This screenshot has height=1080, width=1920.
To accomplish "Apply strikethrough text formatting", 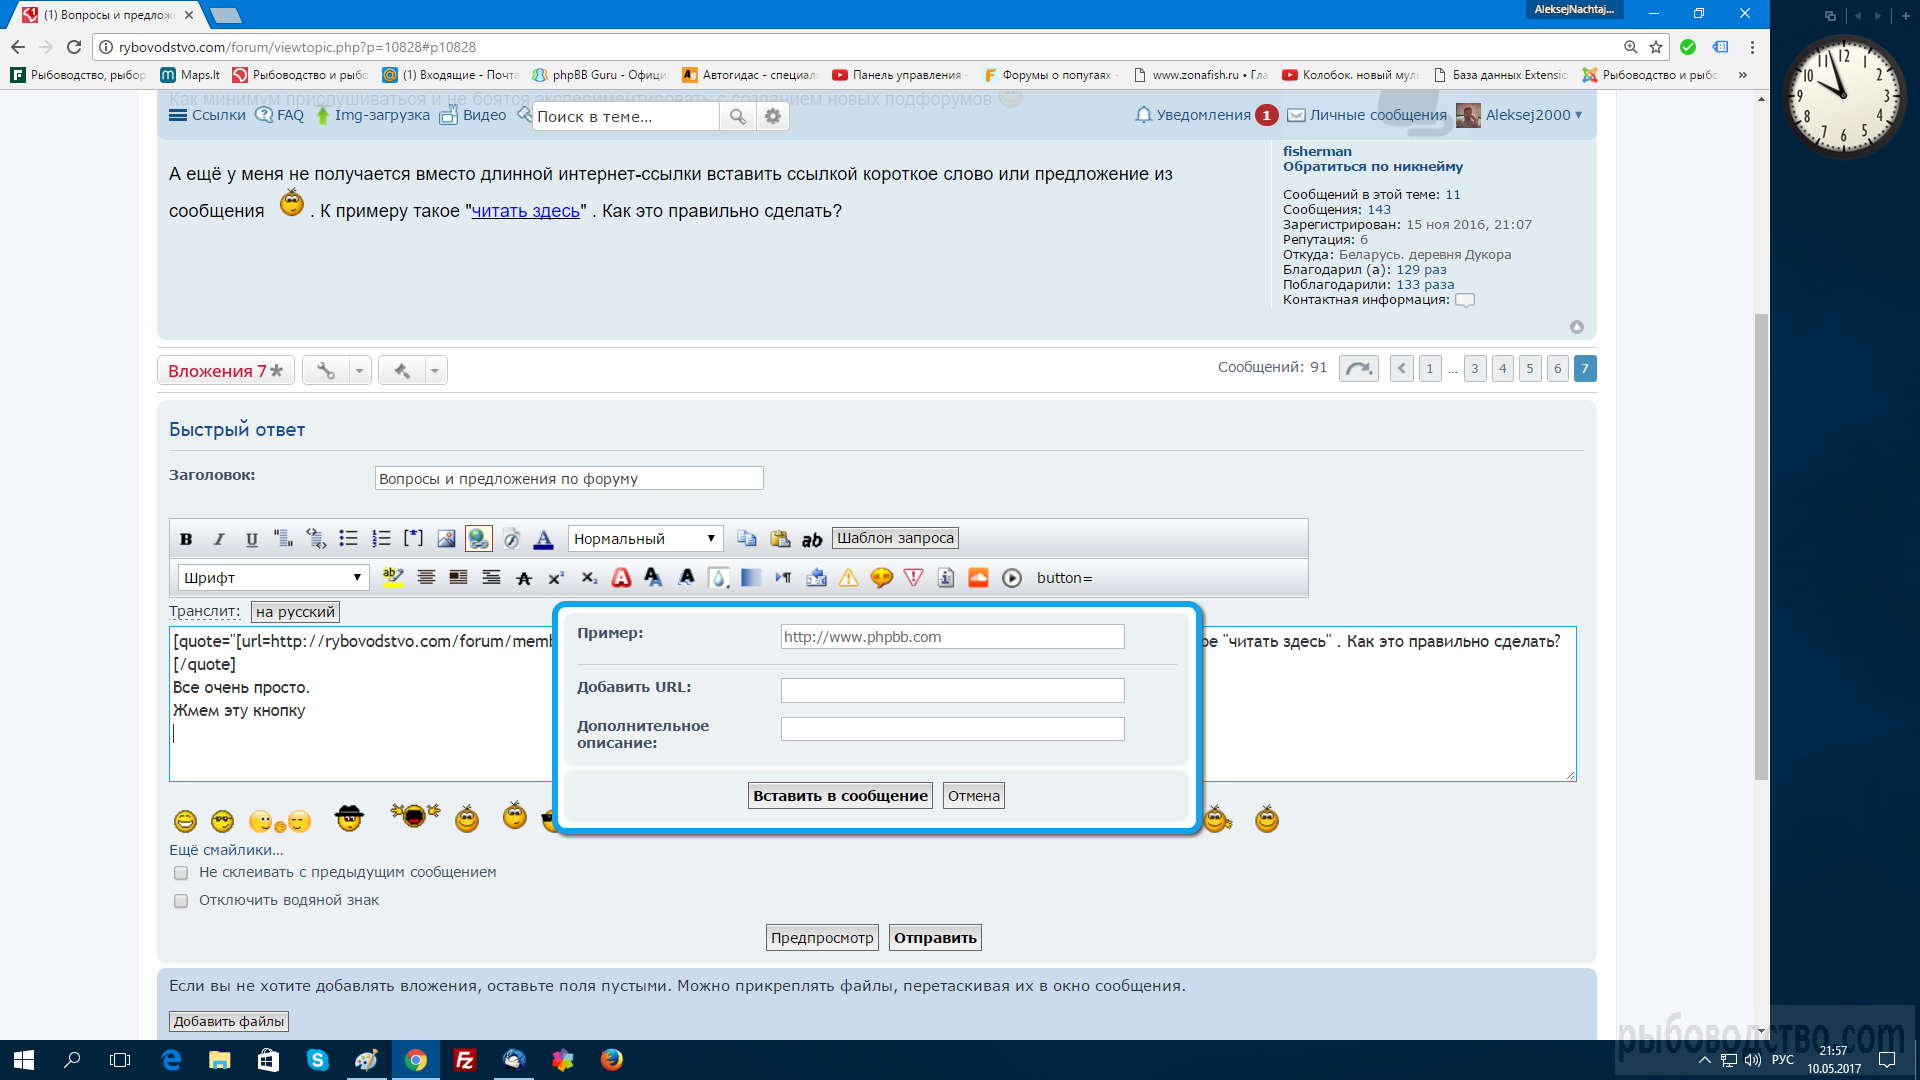I will [523, 578].
